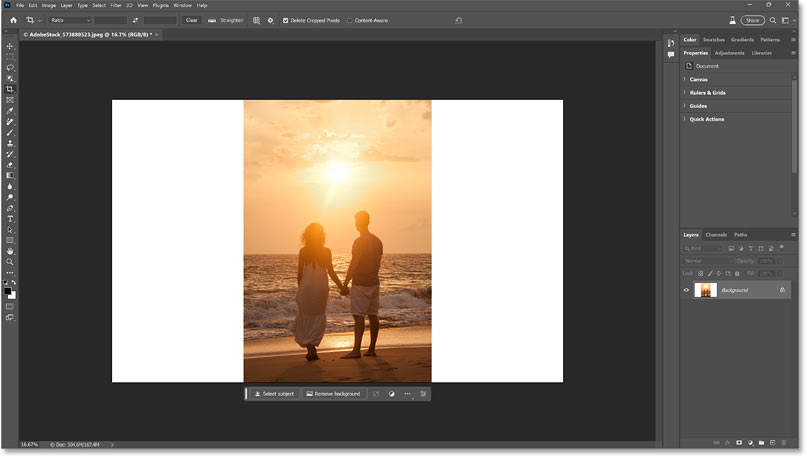This screenshot has width=807, height=458.
Task: Open more options on contextual task bar
Action: (x=408, y=394)
